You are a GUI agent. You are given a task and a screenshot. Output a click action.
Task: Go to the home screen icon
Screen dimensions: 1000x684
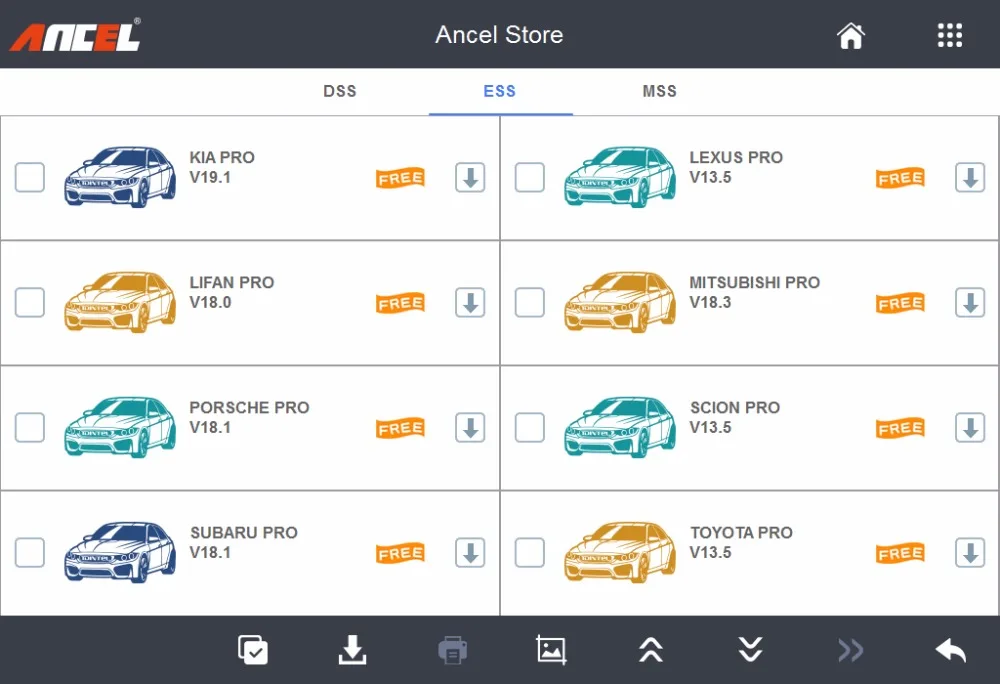[x=851, y=36]
